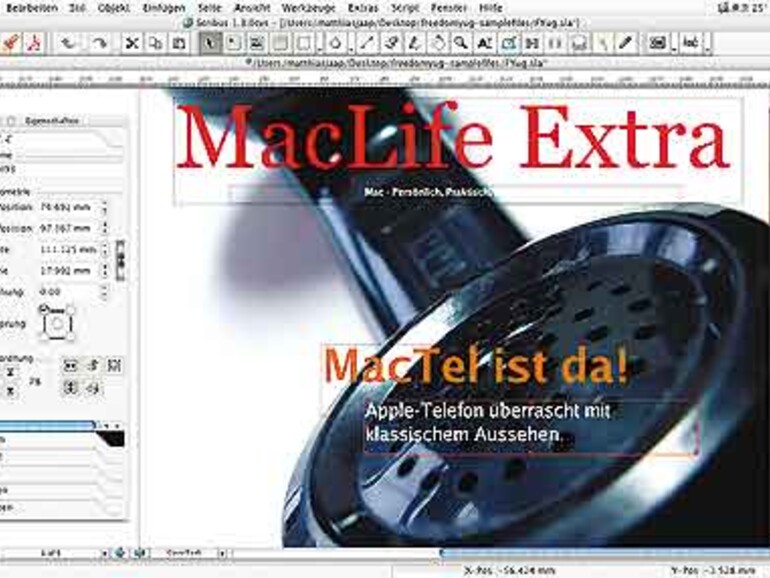
Task: Open the Extras menu
Action: 363,8
